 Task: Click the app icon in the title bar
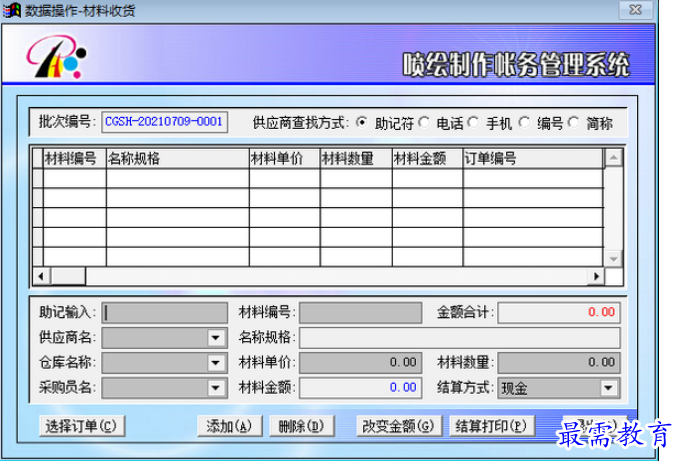click(13, 10)
